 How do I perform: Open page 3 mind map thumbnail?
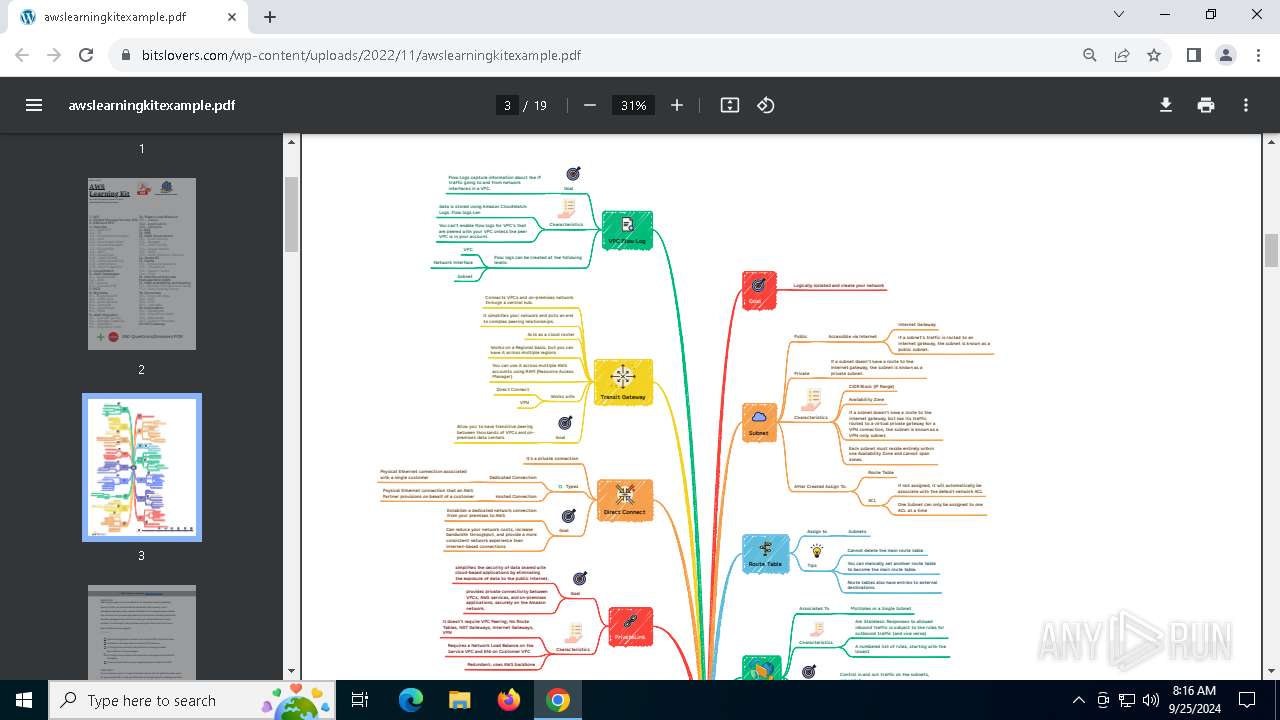tap(142, 467)
